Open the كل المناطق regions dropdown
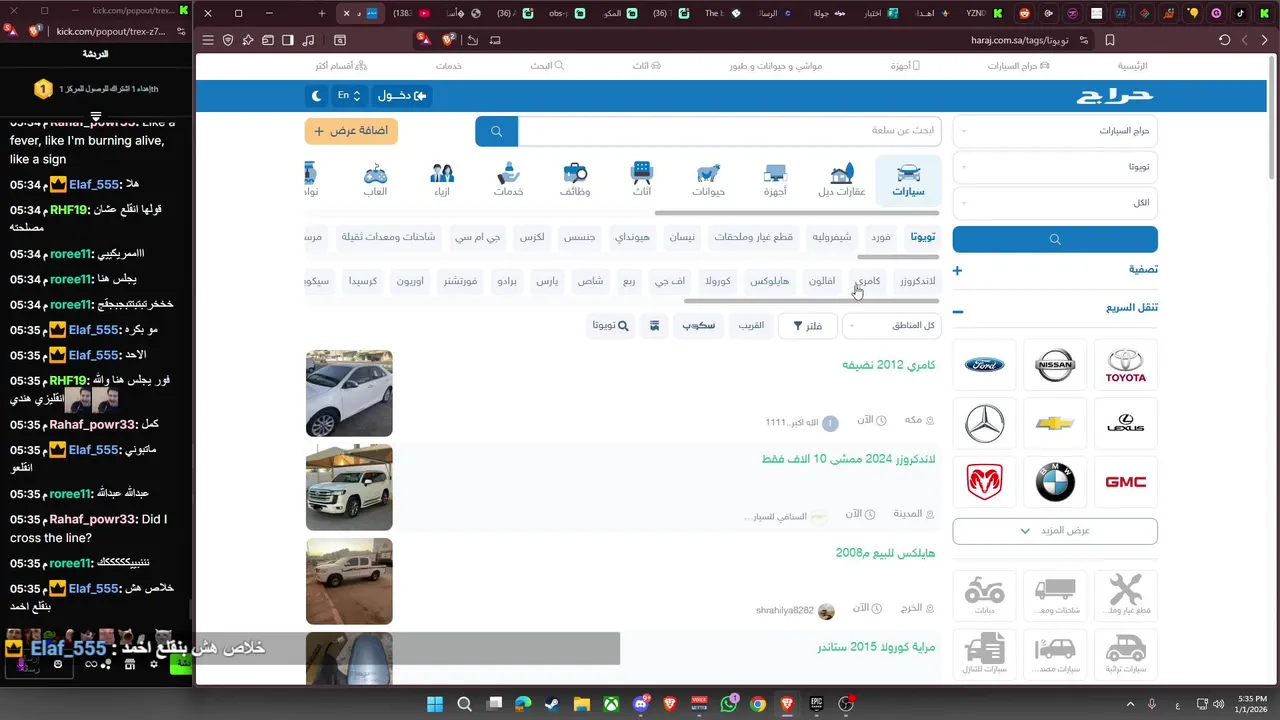This screenshot has height=720, width=1280. pos(892,325)
